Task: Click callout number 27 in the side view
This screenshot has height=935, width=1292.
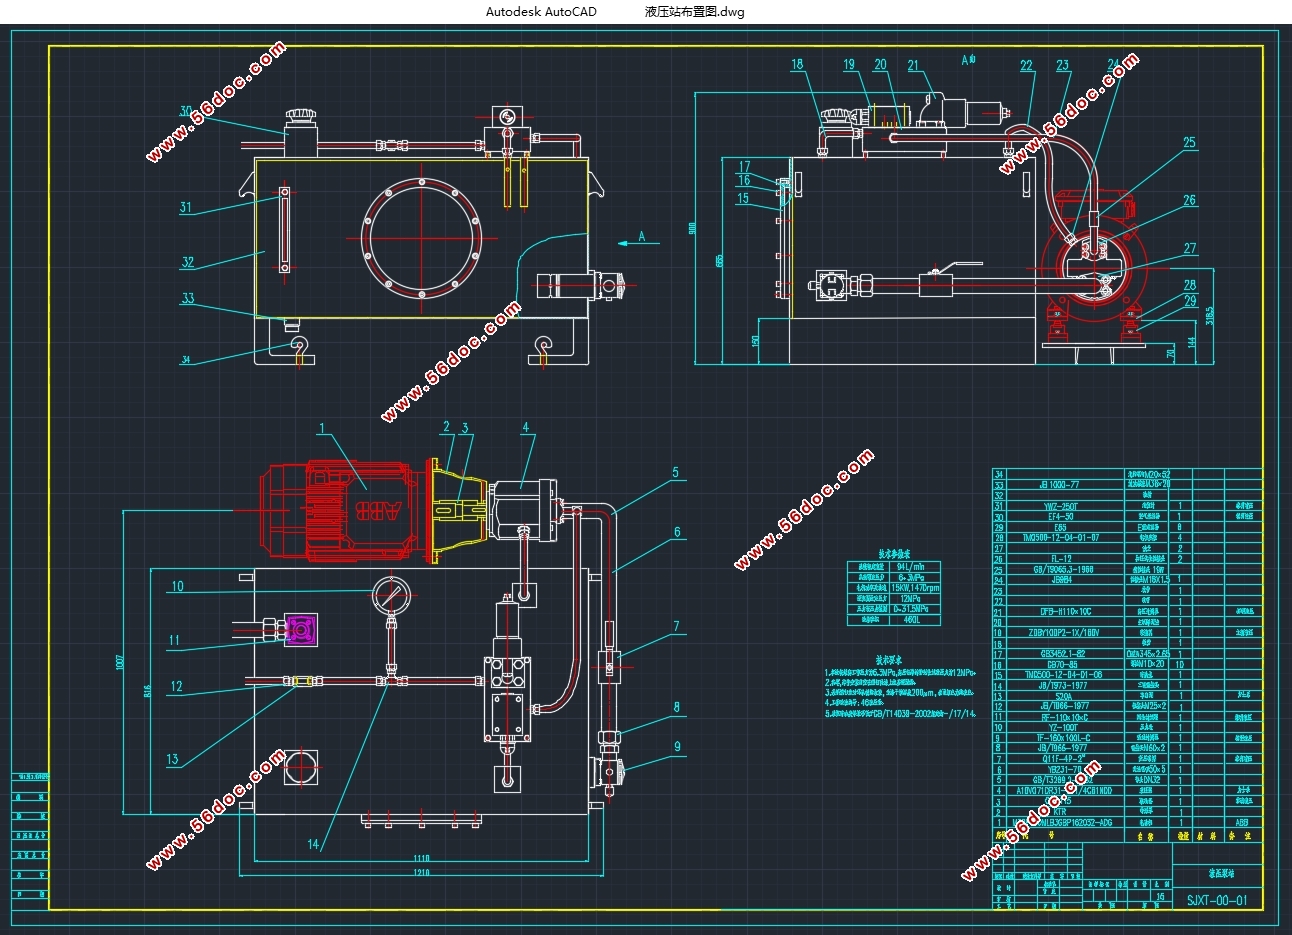Action: point(1189,249)
